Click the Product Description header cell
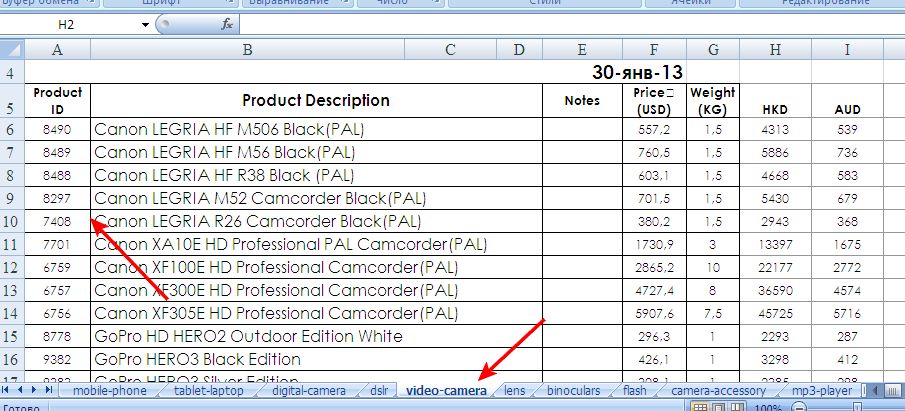The width and height of the screenshot is (905, 411). [x=316, y=100]
